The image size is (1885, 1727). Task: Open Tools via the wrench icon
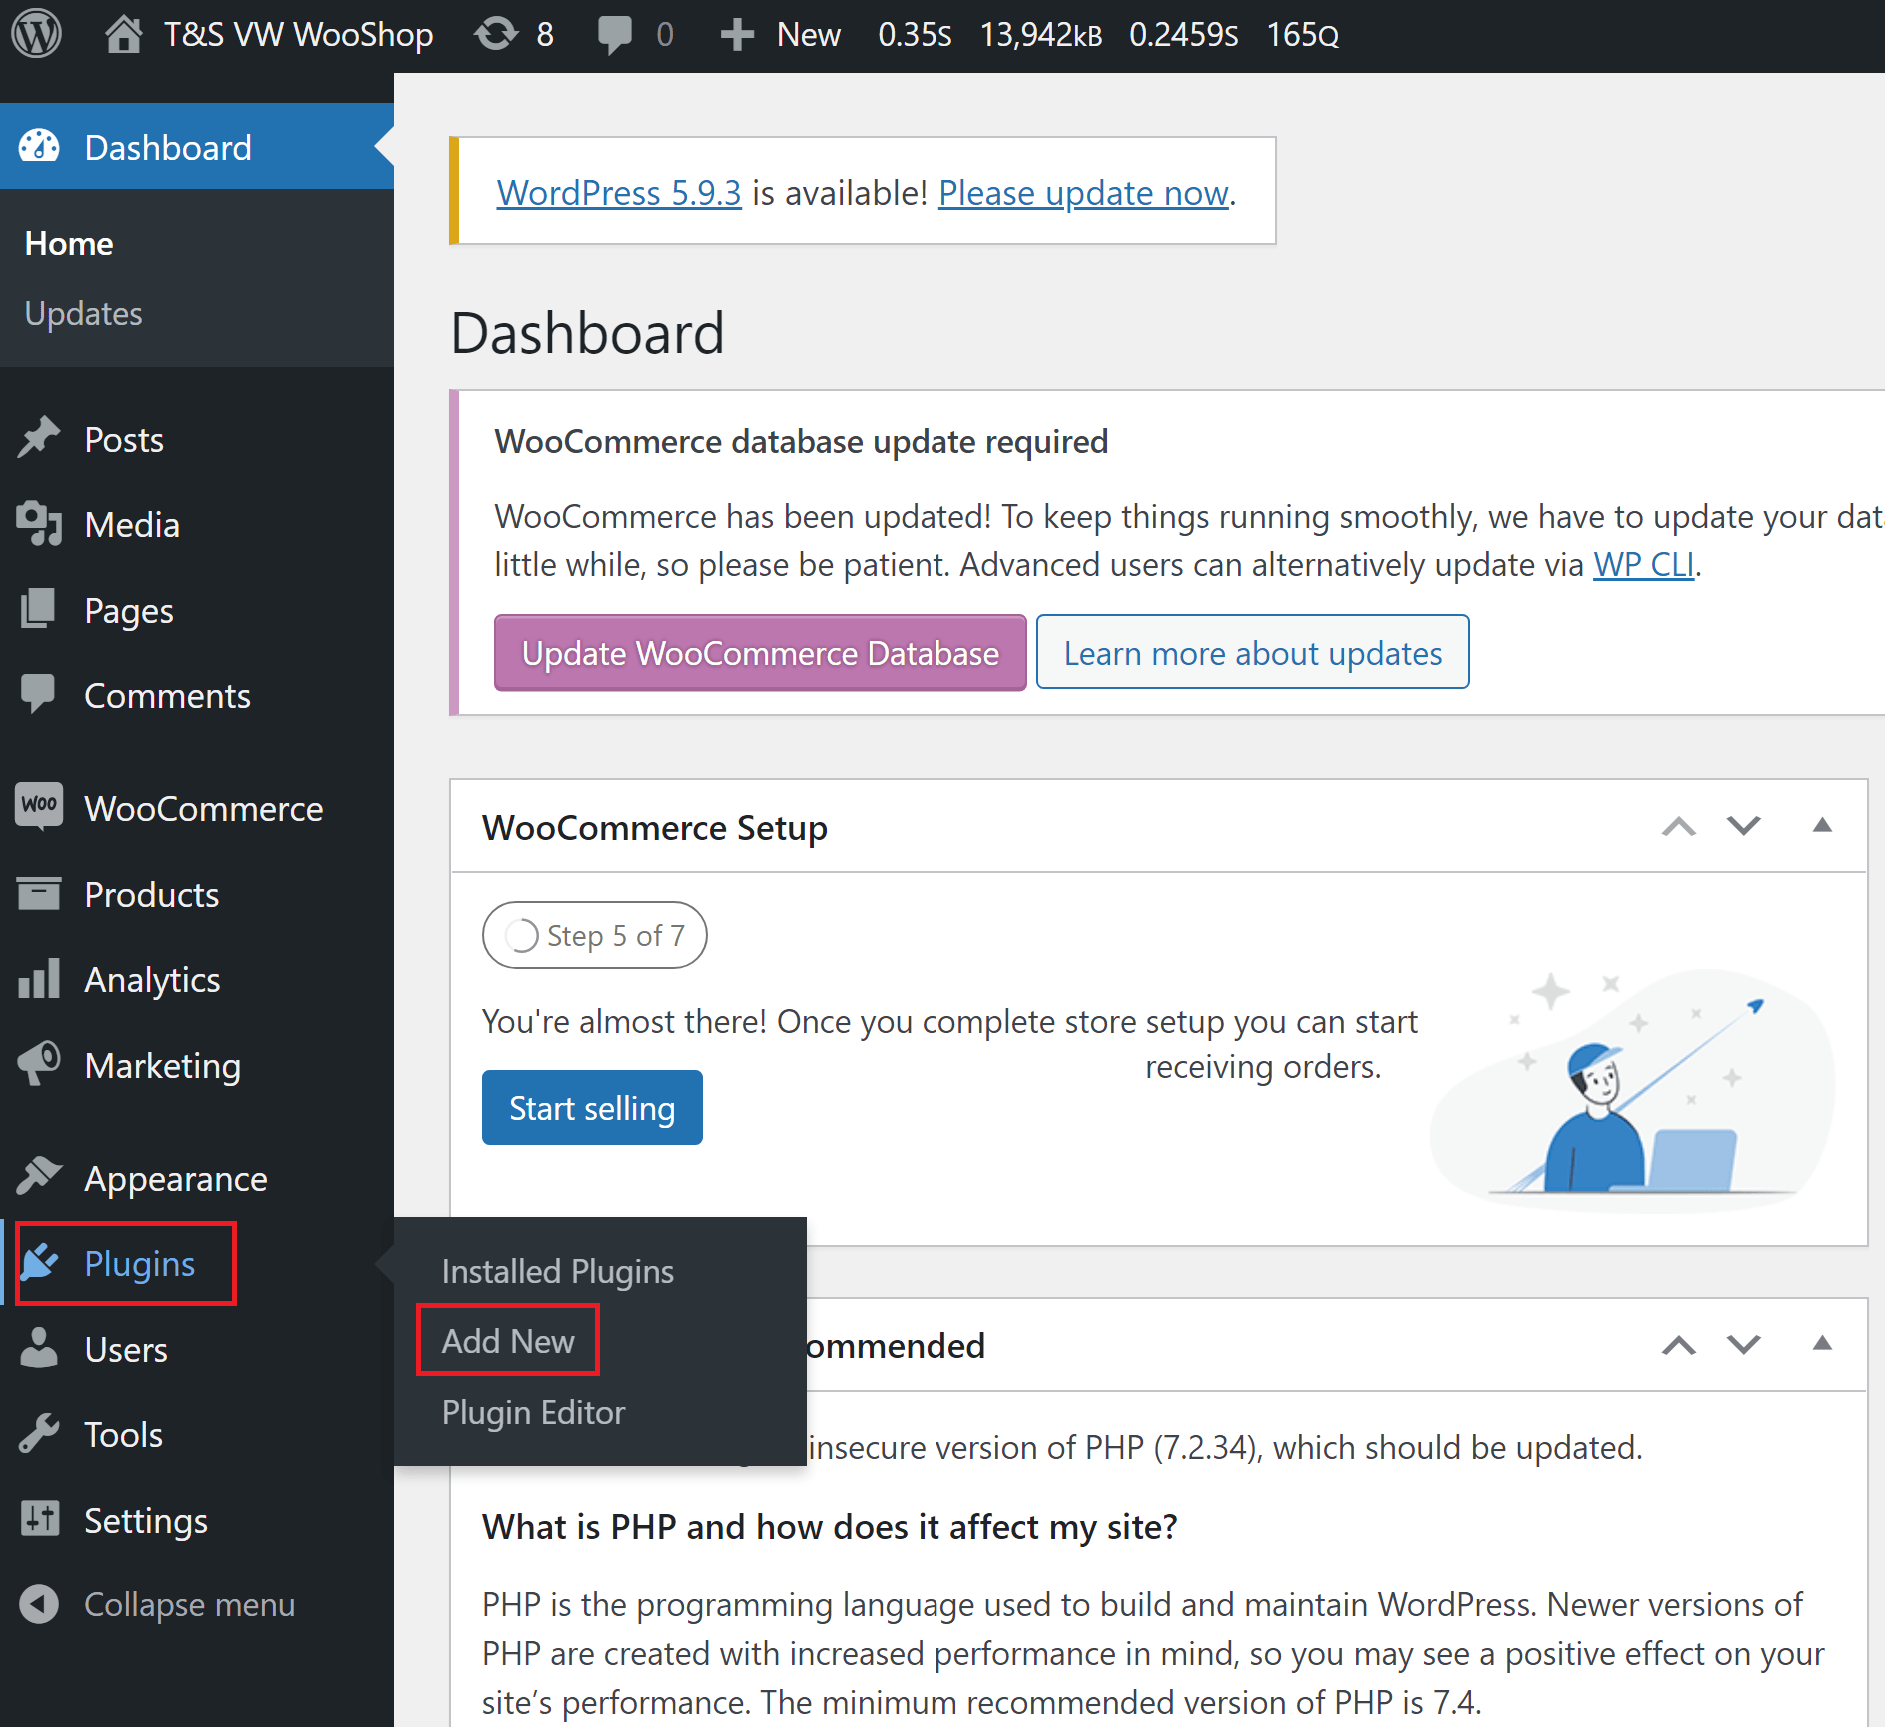click(x=38, y=1433)
